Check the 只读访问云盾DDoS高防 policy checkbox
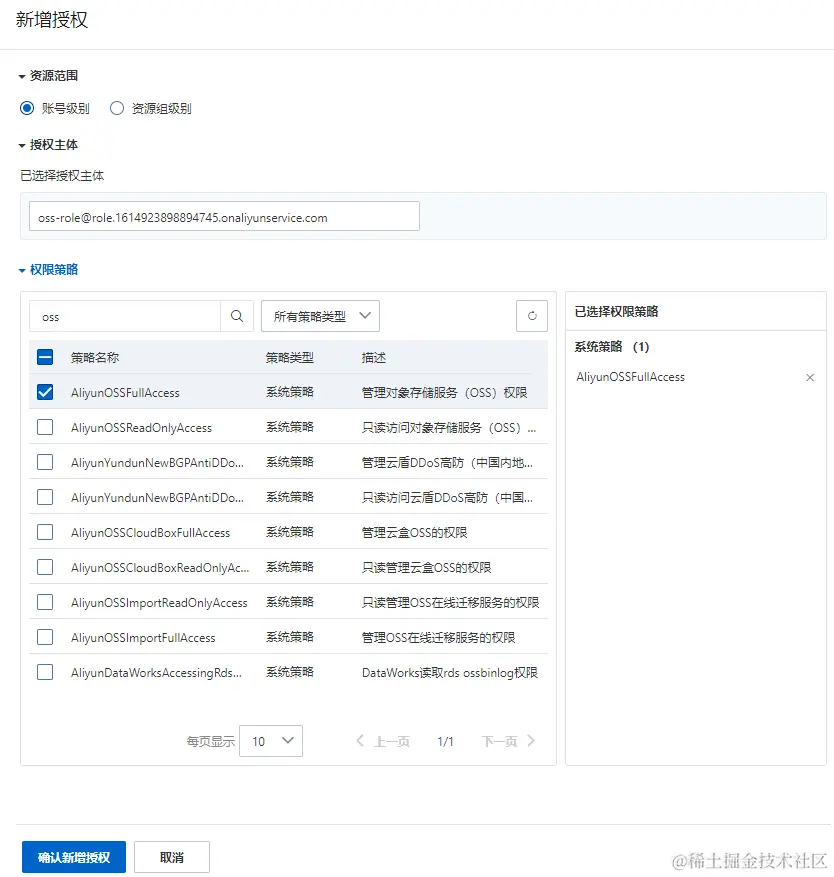This screenshot has height=877, width=834. tap(45, 497)
